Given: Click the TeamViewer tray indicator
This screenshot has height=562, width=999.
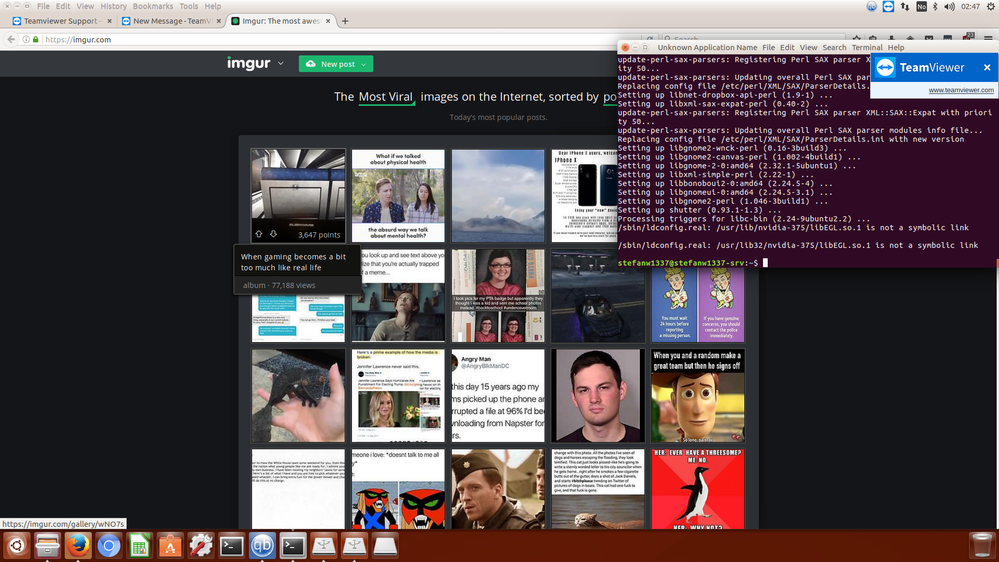Looking at the screenshot, I should [888, 6].
